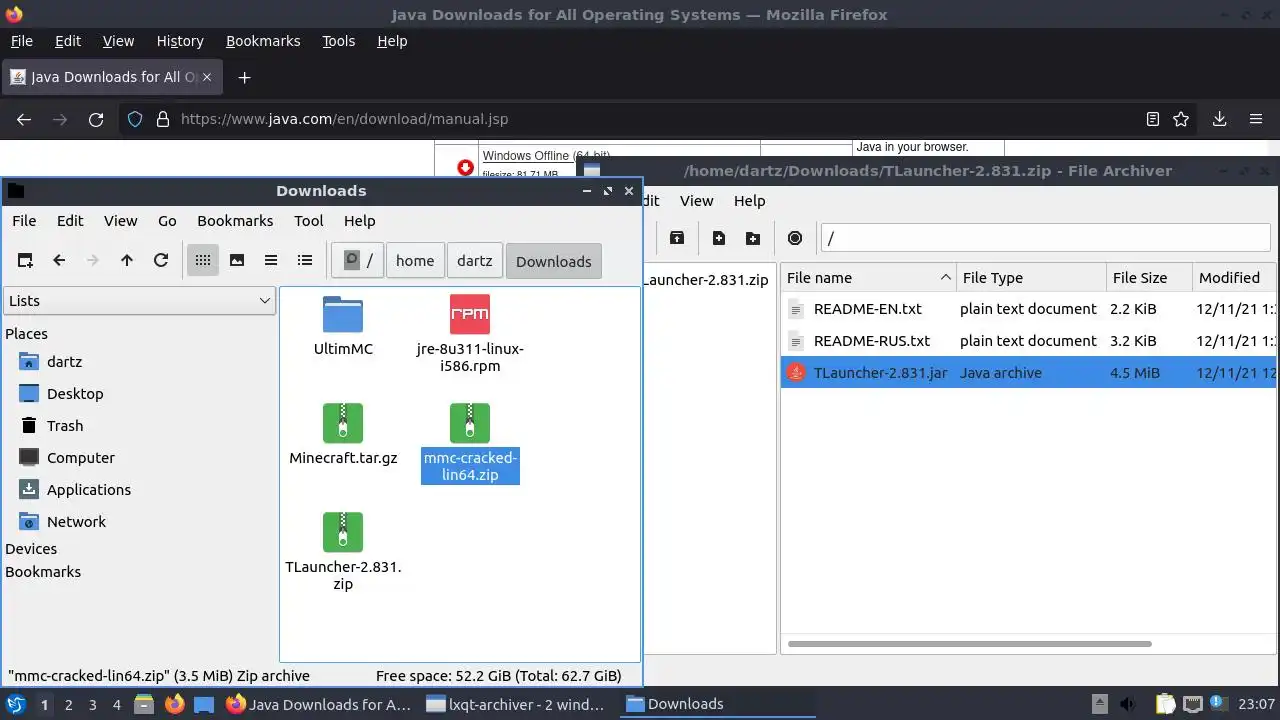Go back in the Downloads file manager
The image size is (1280, 720).
coord(59,261)
